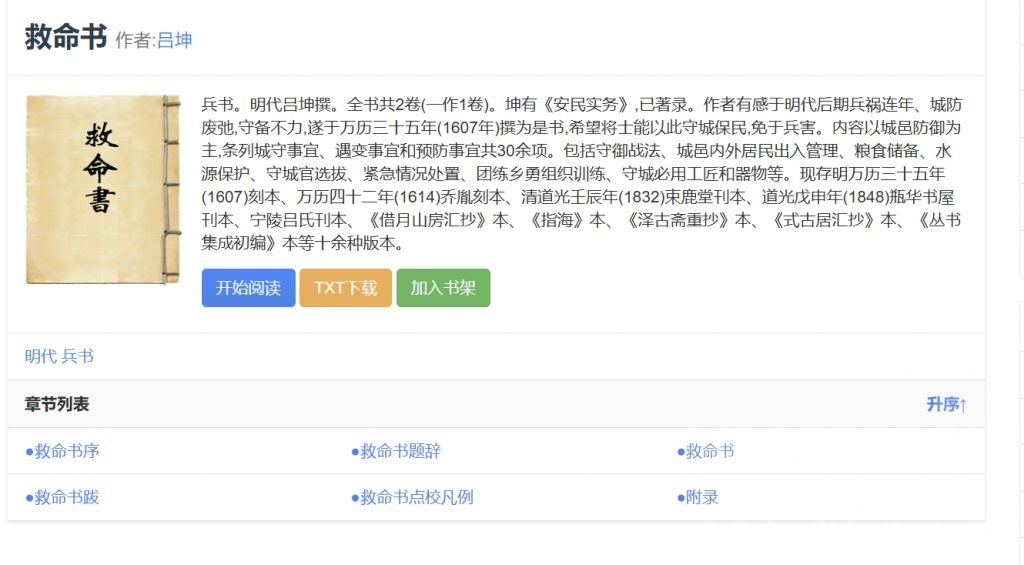The width and height of the screenshot is (1024, 565).
Task: Open author link 吕坤
Action: tap(174, 40)
